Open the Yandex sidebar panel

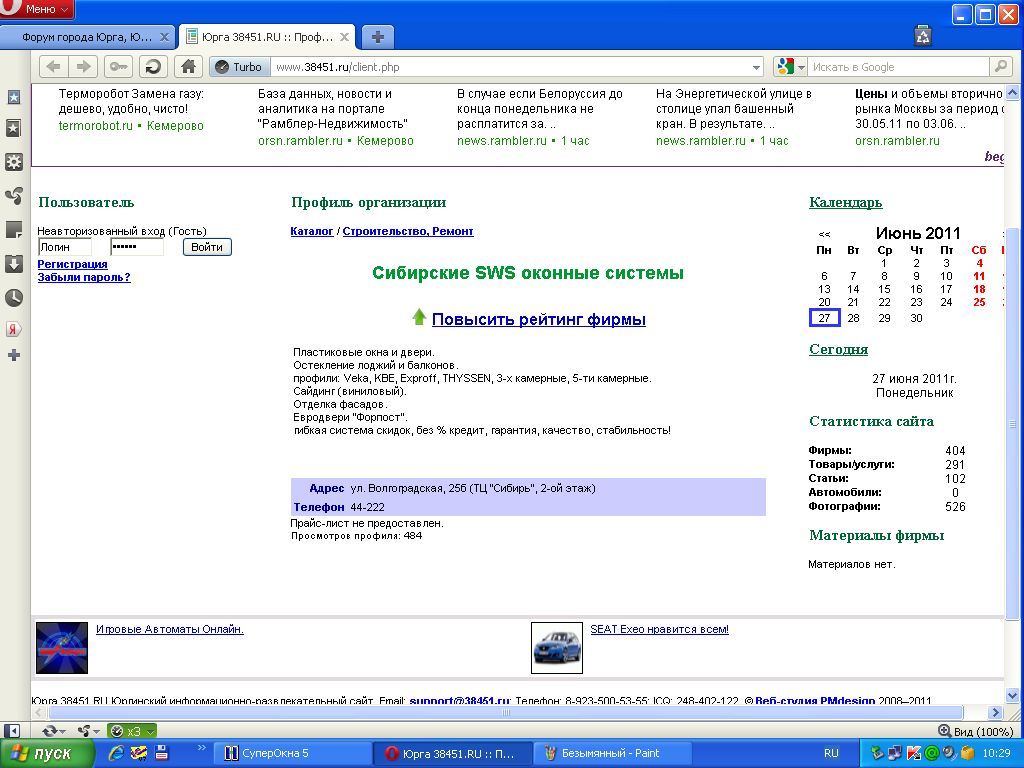pyautogui.click(x=14, y=329)
